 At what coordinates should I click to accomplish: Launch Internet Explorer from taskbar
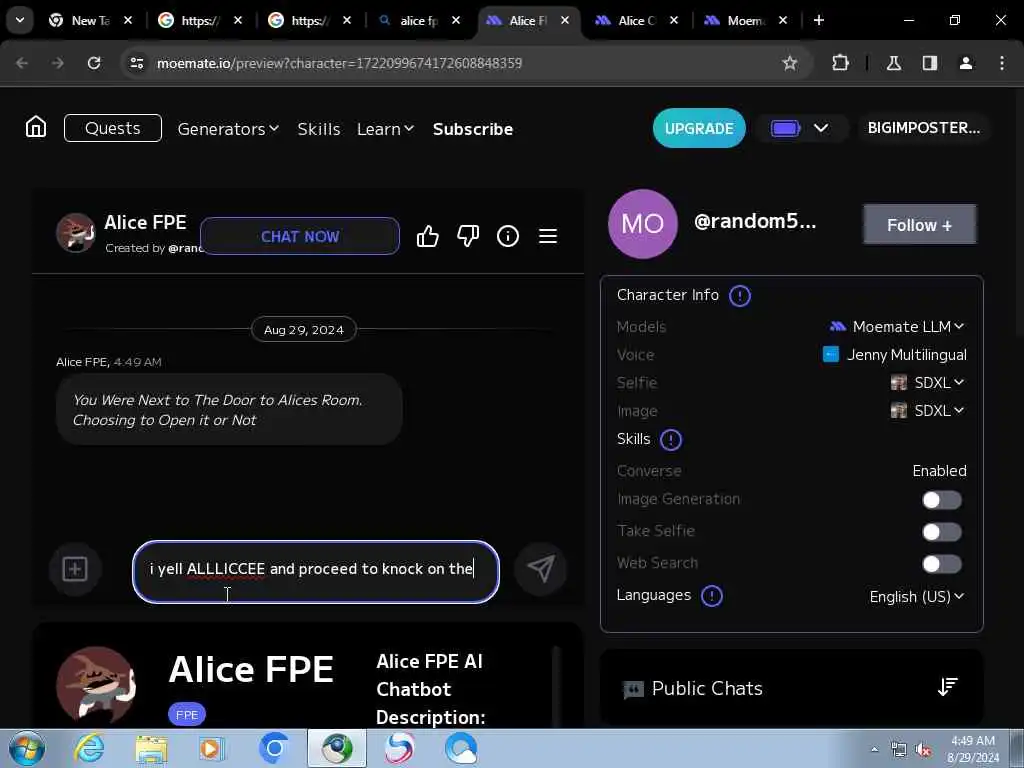[x=89, y=748]
